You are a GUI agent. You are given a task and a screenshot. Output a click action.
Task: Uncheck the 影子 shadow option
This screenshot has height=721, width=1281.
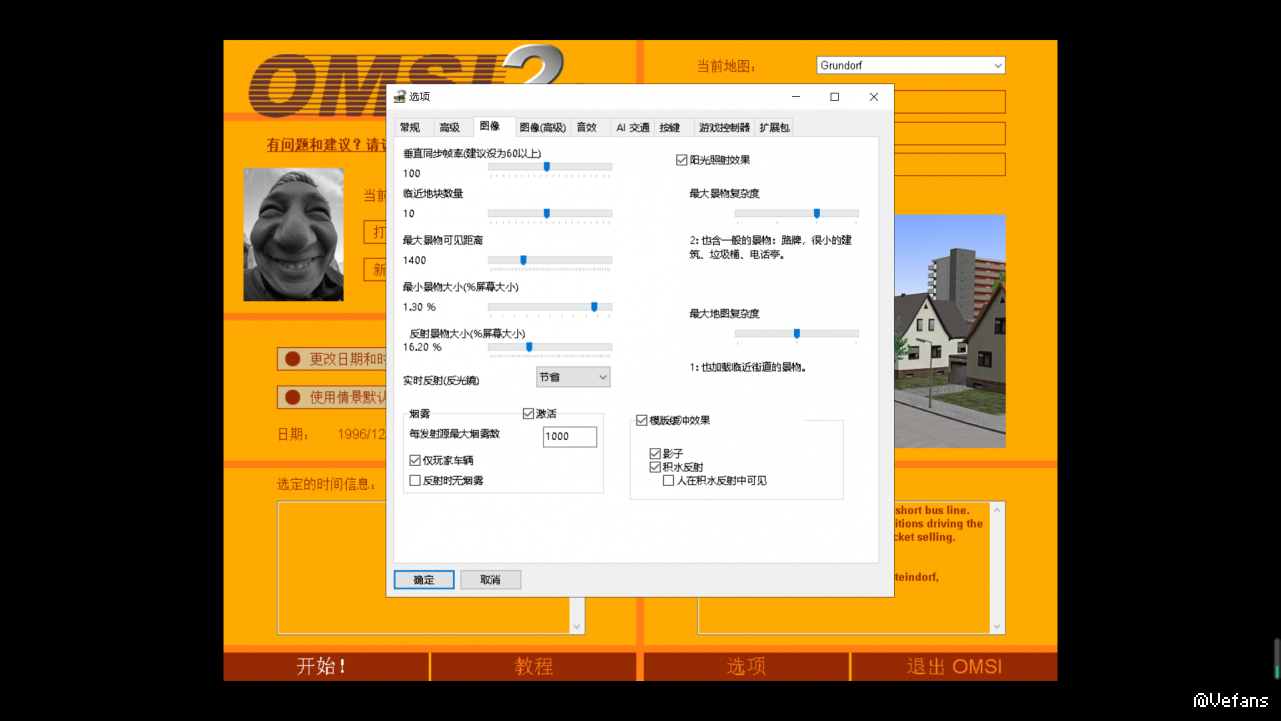point(655,454)
